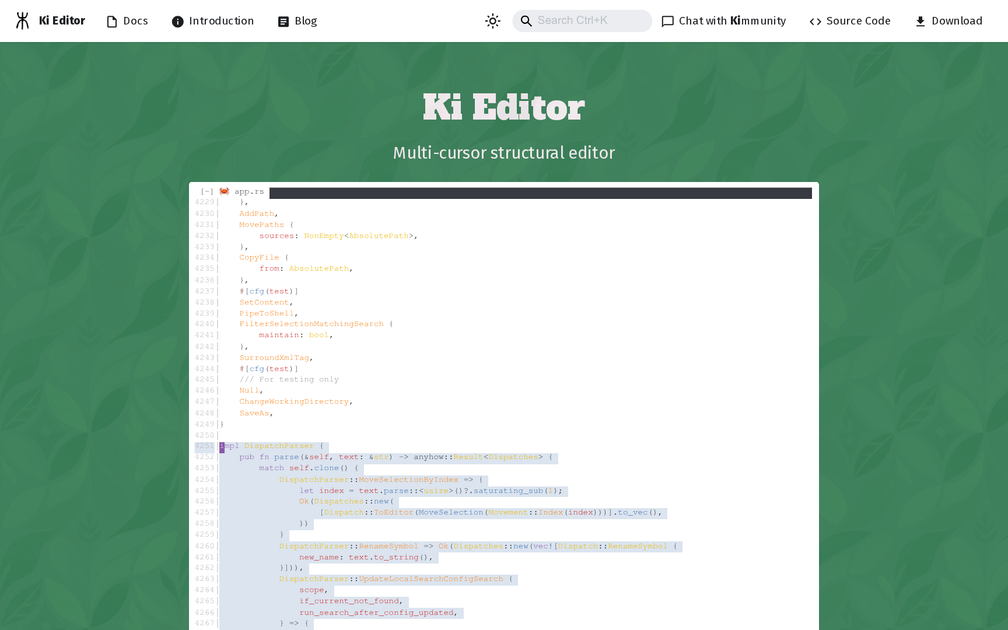The height and width of the screenshot is (630, 1008).
Task: Click the 'pub fn parse' line
Action: [395, 457]
